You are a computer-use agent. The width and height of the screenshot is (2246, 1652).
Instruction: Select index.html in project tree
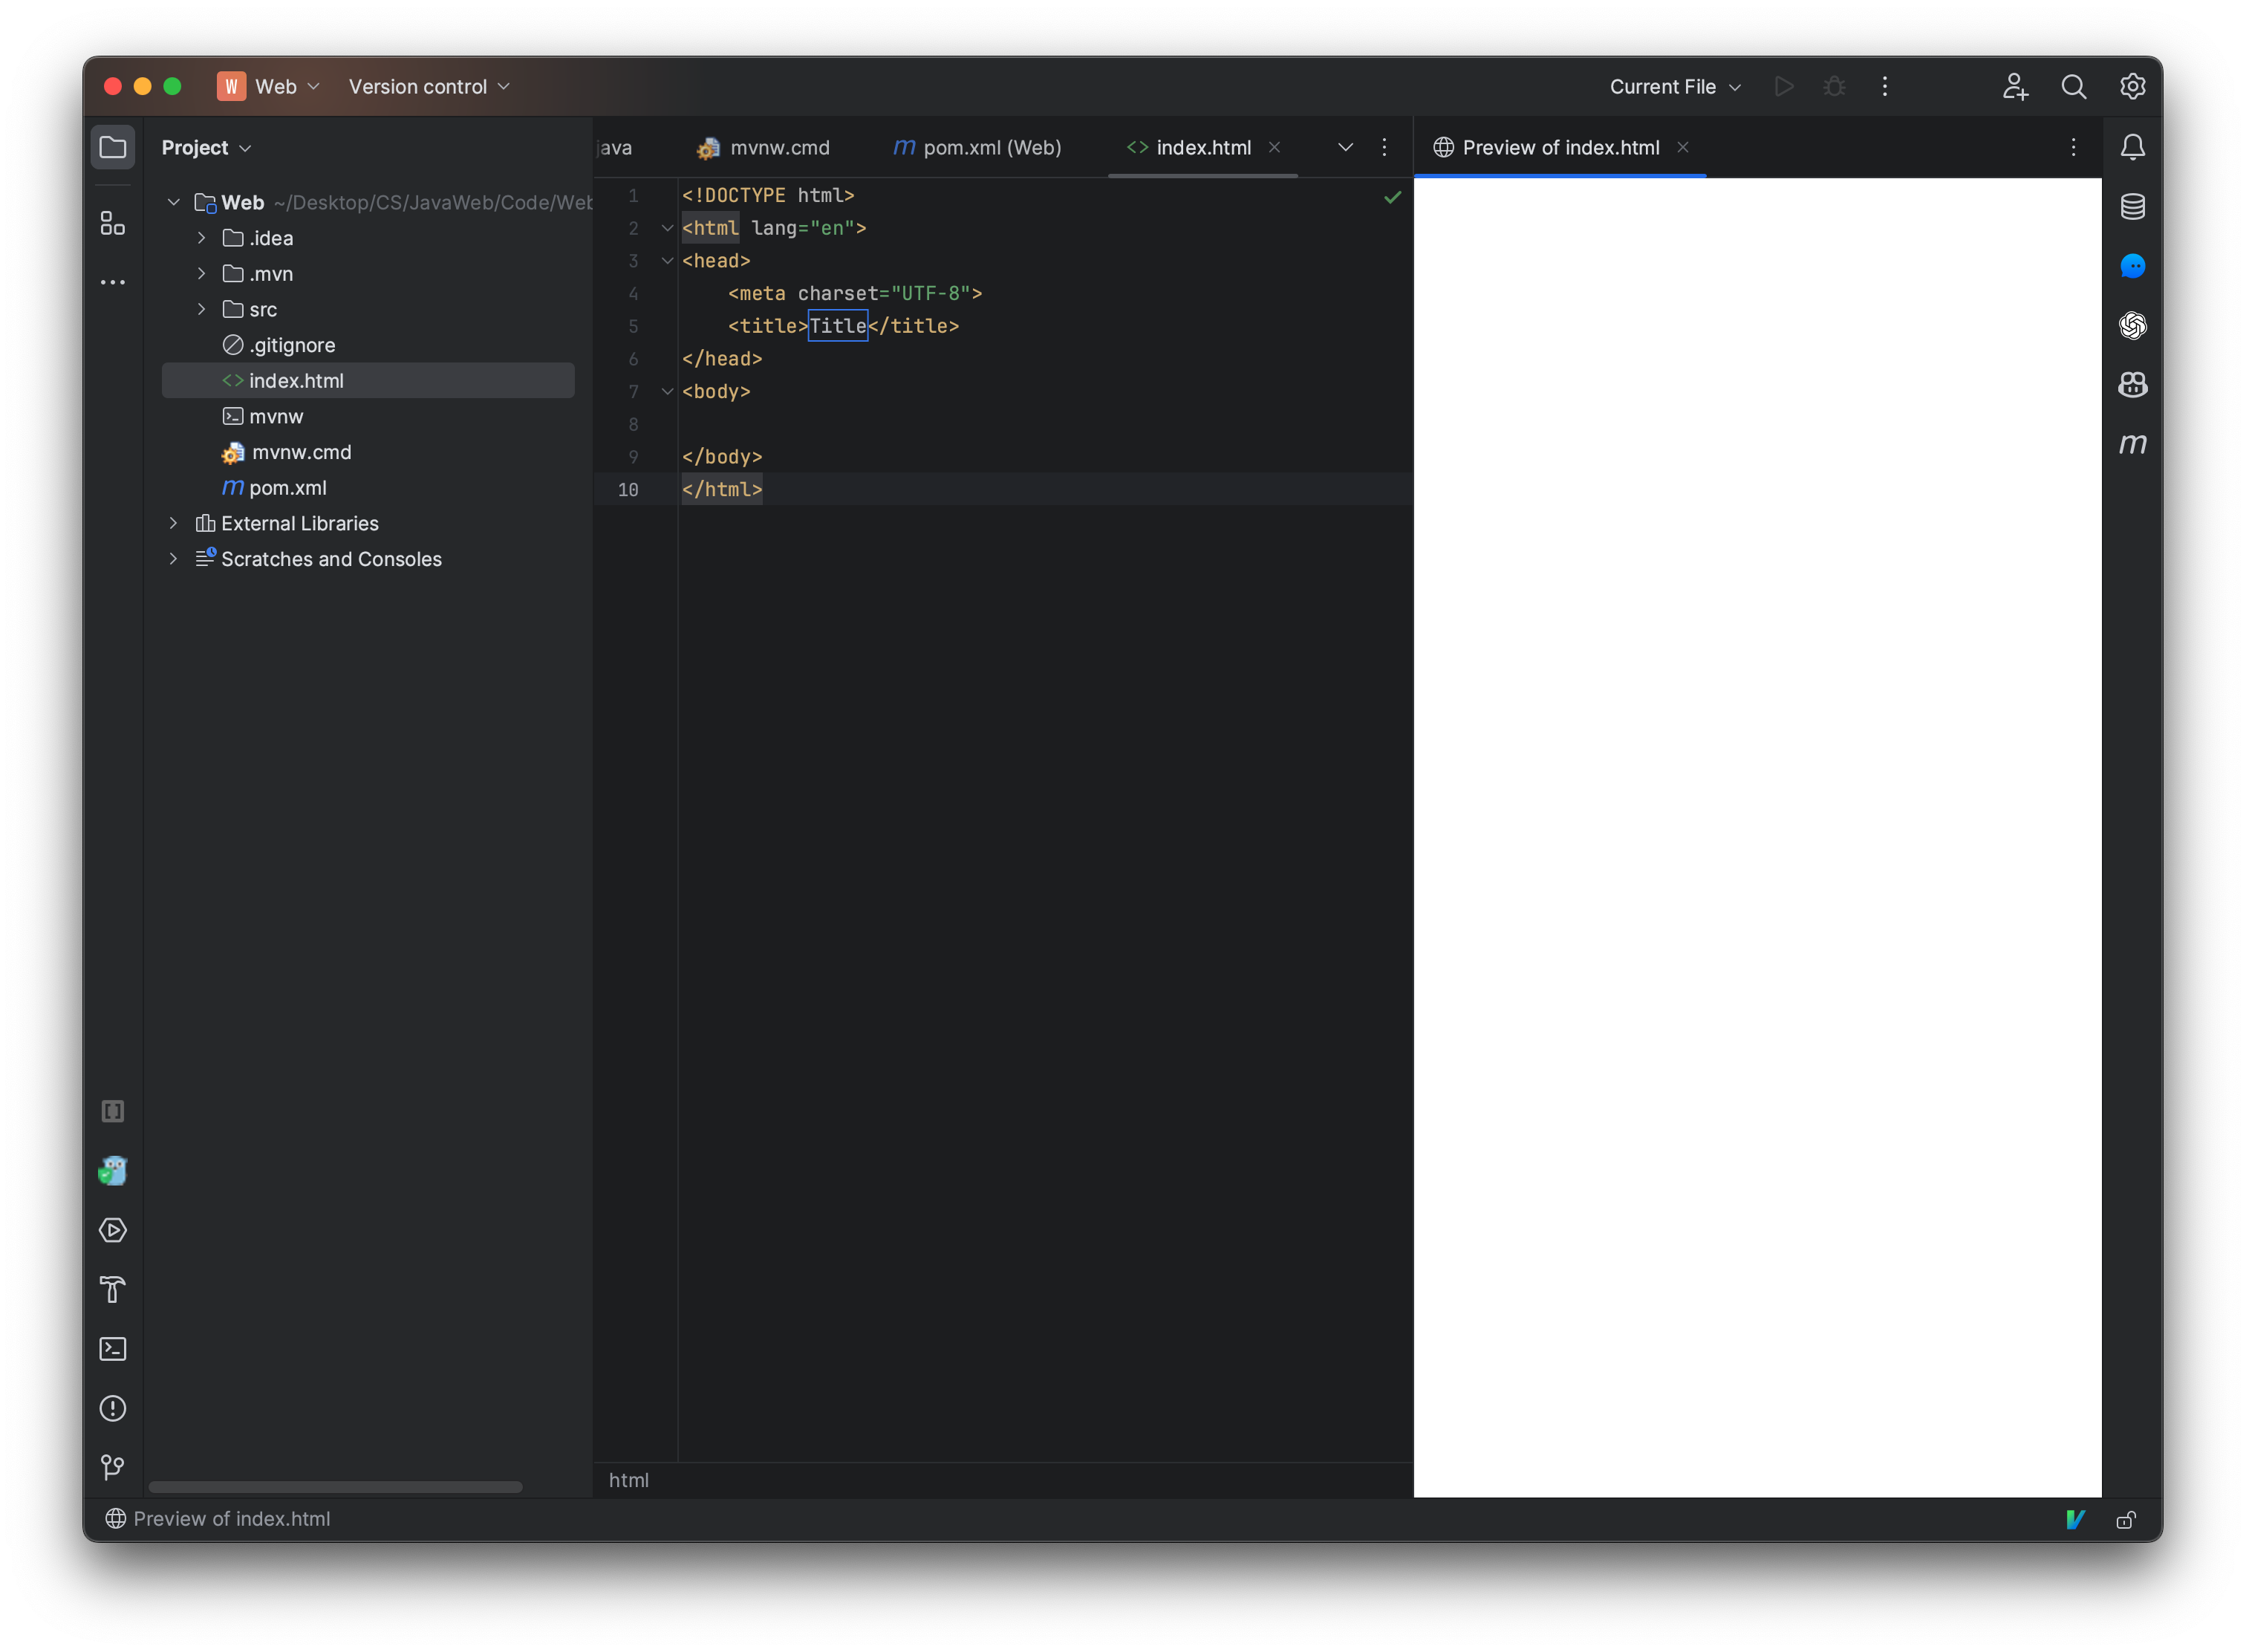coord(368,381)
